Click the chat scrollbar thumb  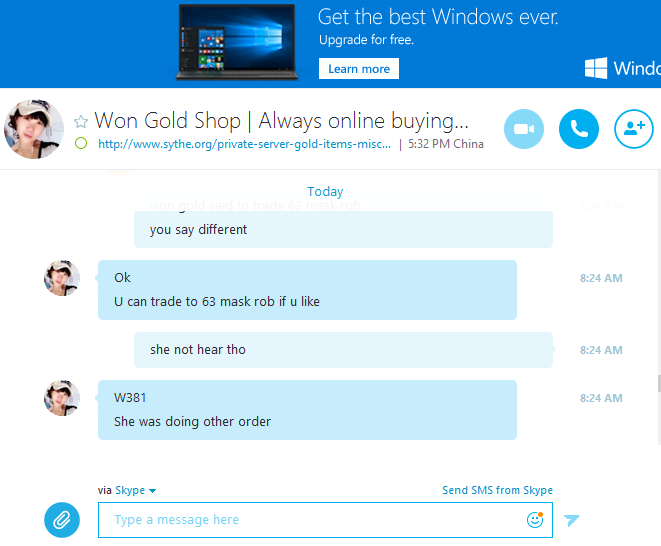pos(659,383)
